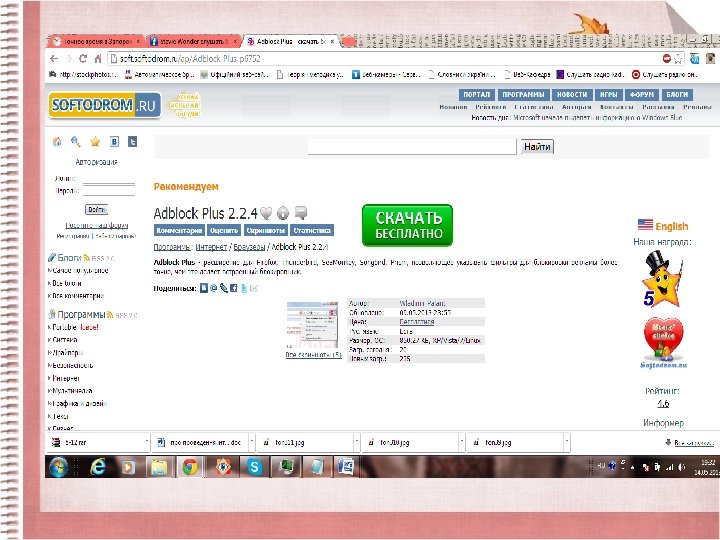Open dropdown arrow of the .doc download item
720x540 pixels.
point(252,442)
